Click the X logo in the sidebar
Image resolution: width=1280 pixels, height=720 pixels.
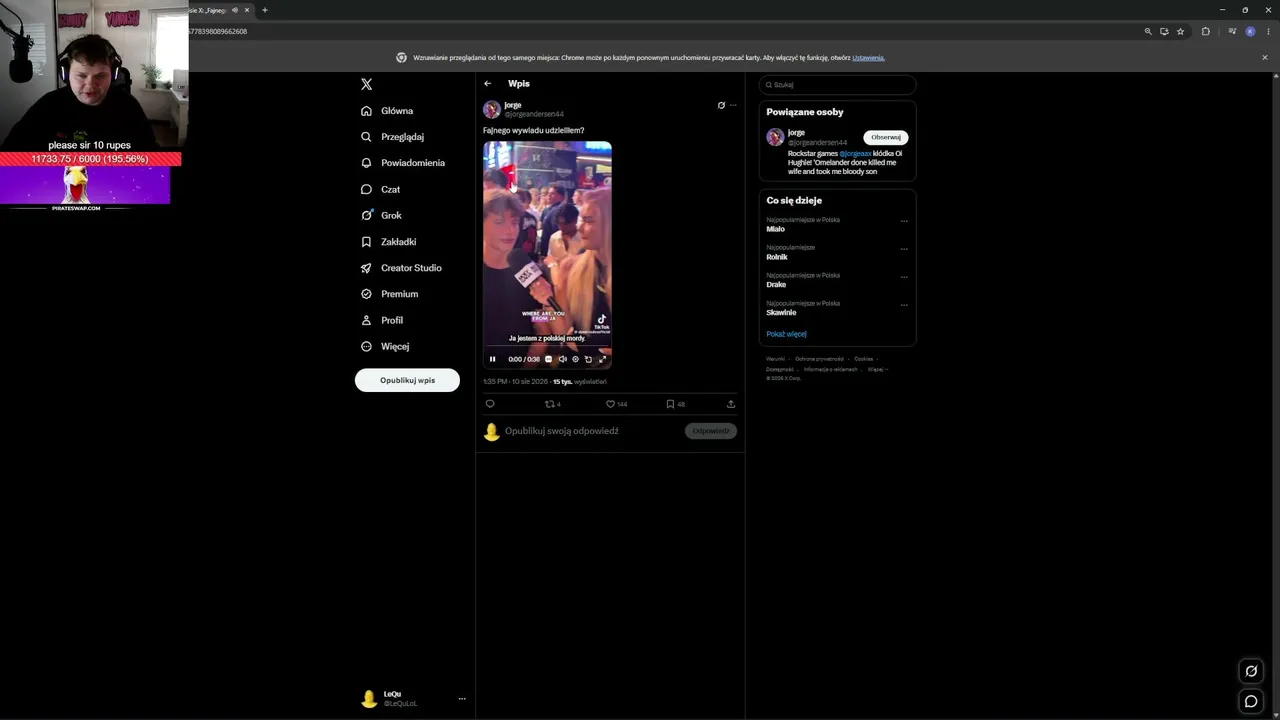[x=367, y=85]
